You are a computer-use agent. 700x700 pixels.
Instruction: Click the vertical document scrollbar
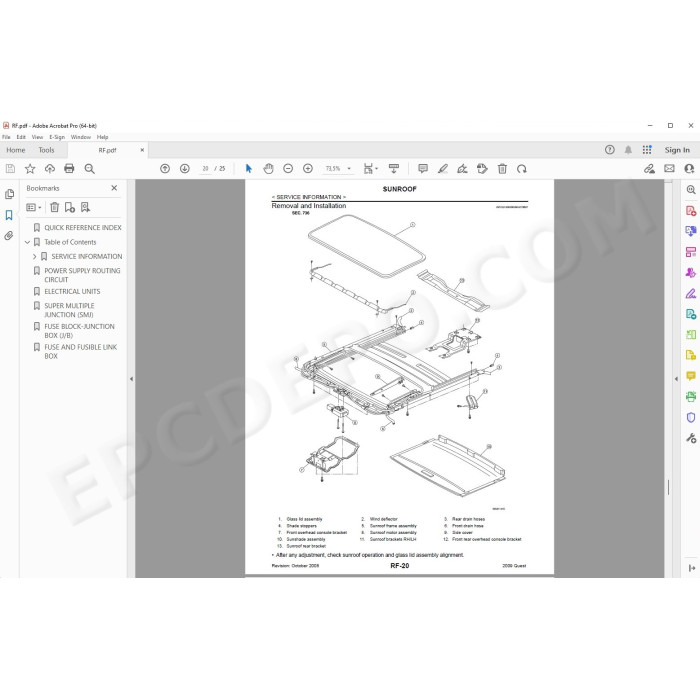(x=668, y=379)
